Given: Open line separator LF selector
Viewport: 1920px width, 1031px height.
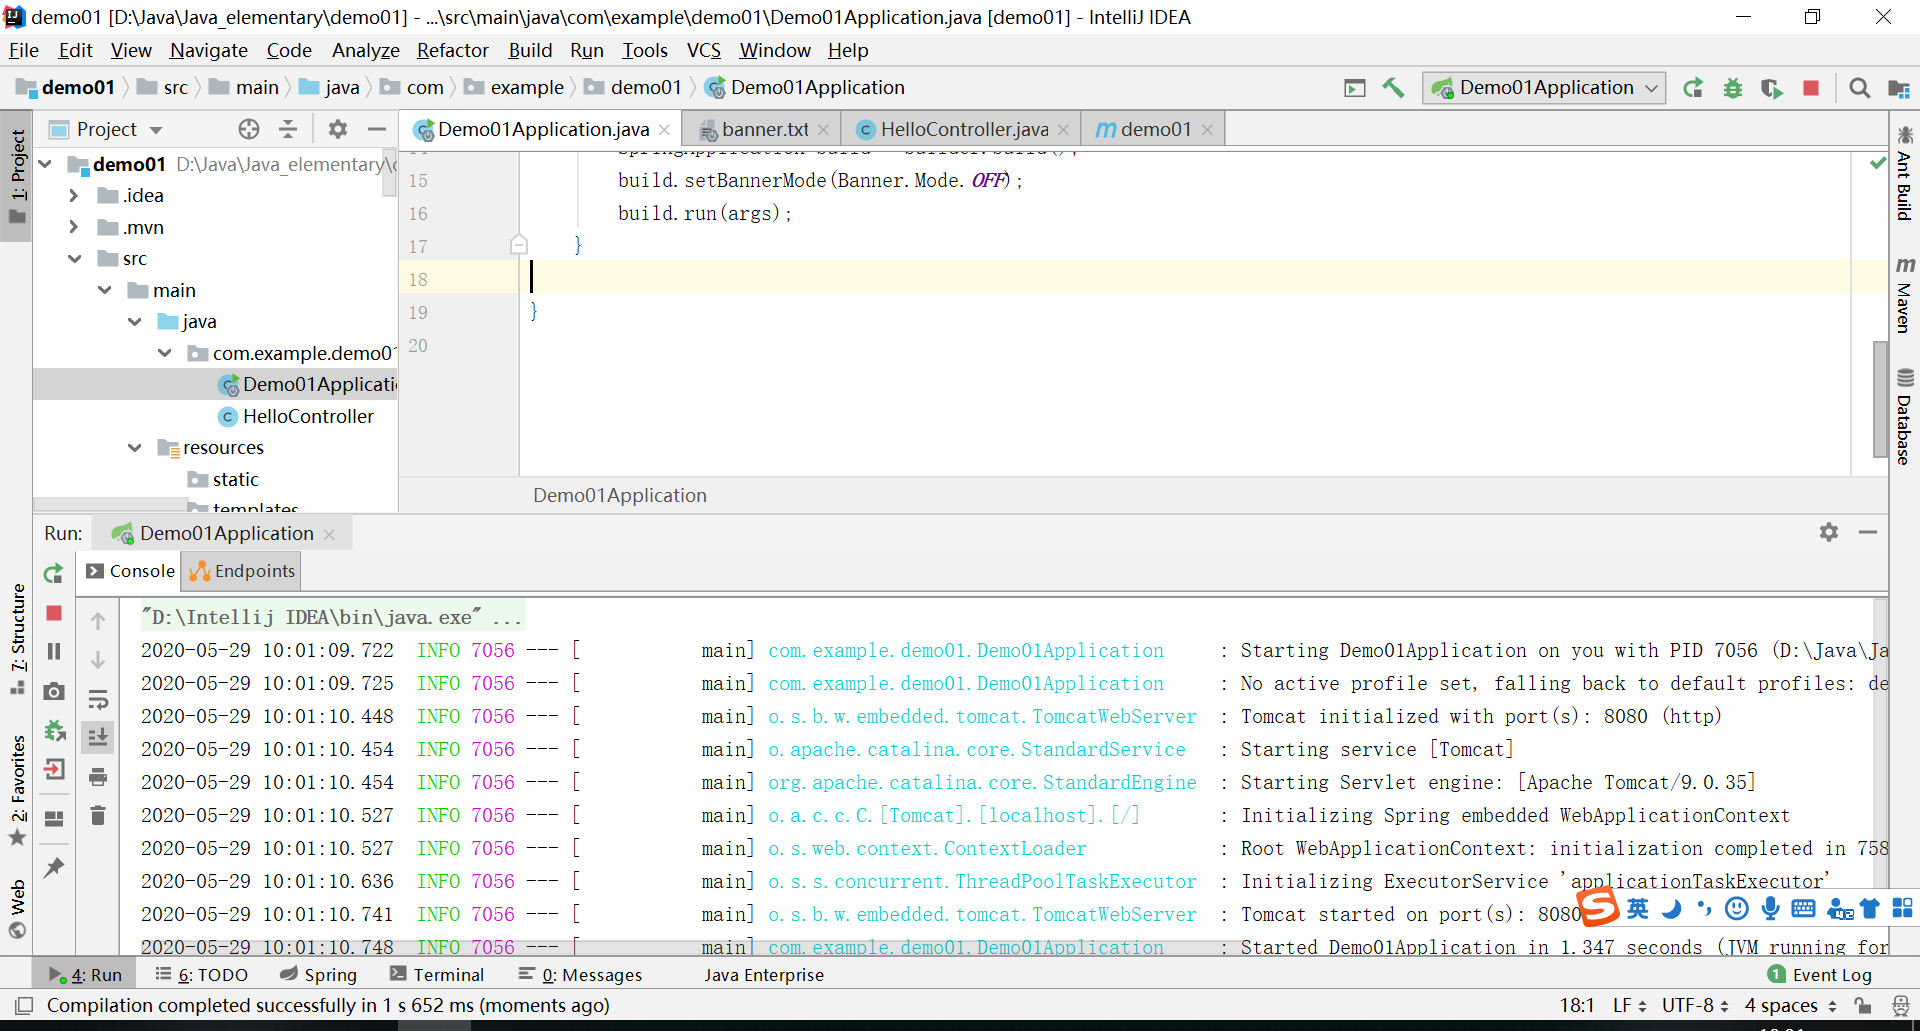Looking at the screenshot, I should 1629,1005.
